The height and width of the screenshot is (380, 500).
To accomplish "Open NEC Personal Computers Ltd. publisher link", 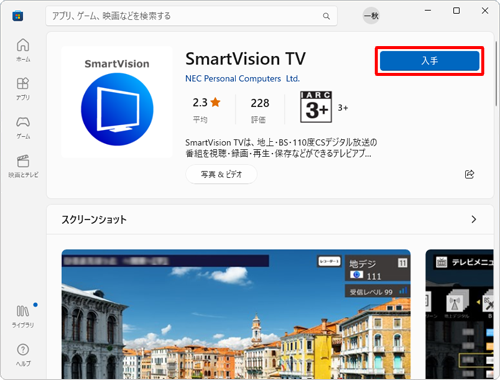I will click(242, 79).
